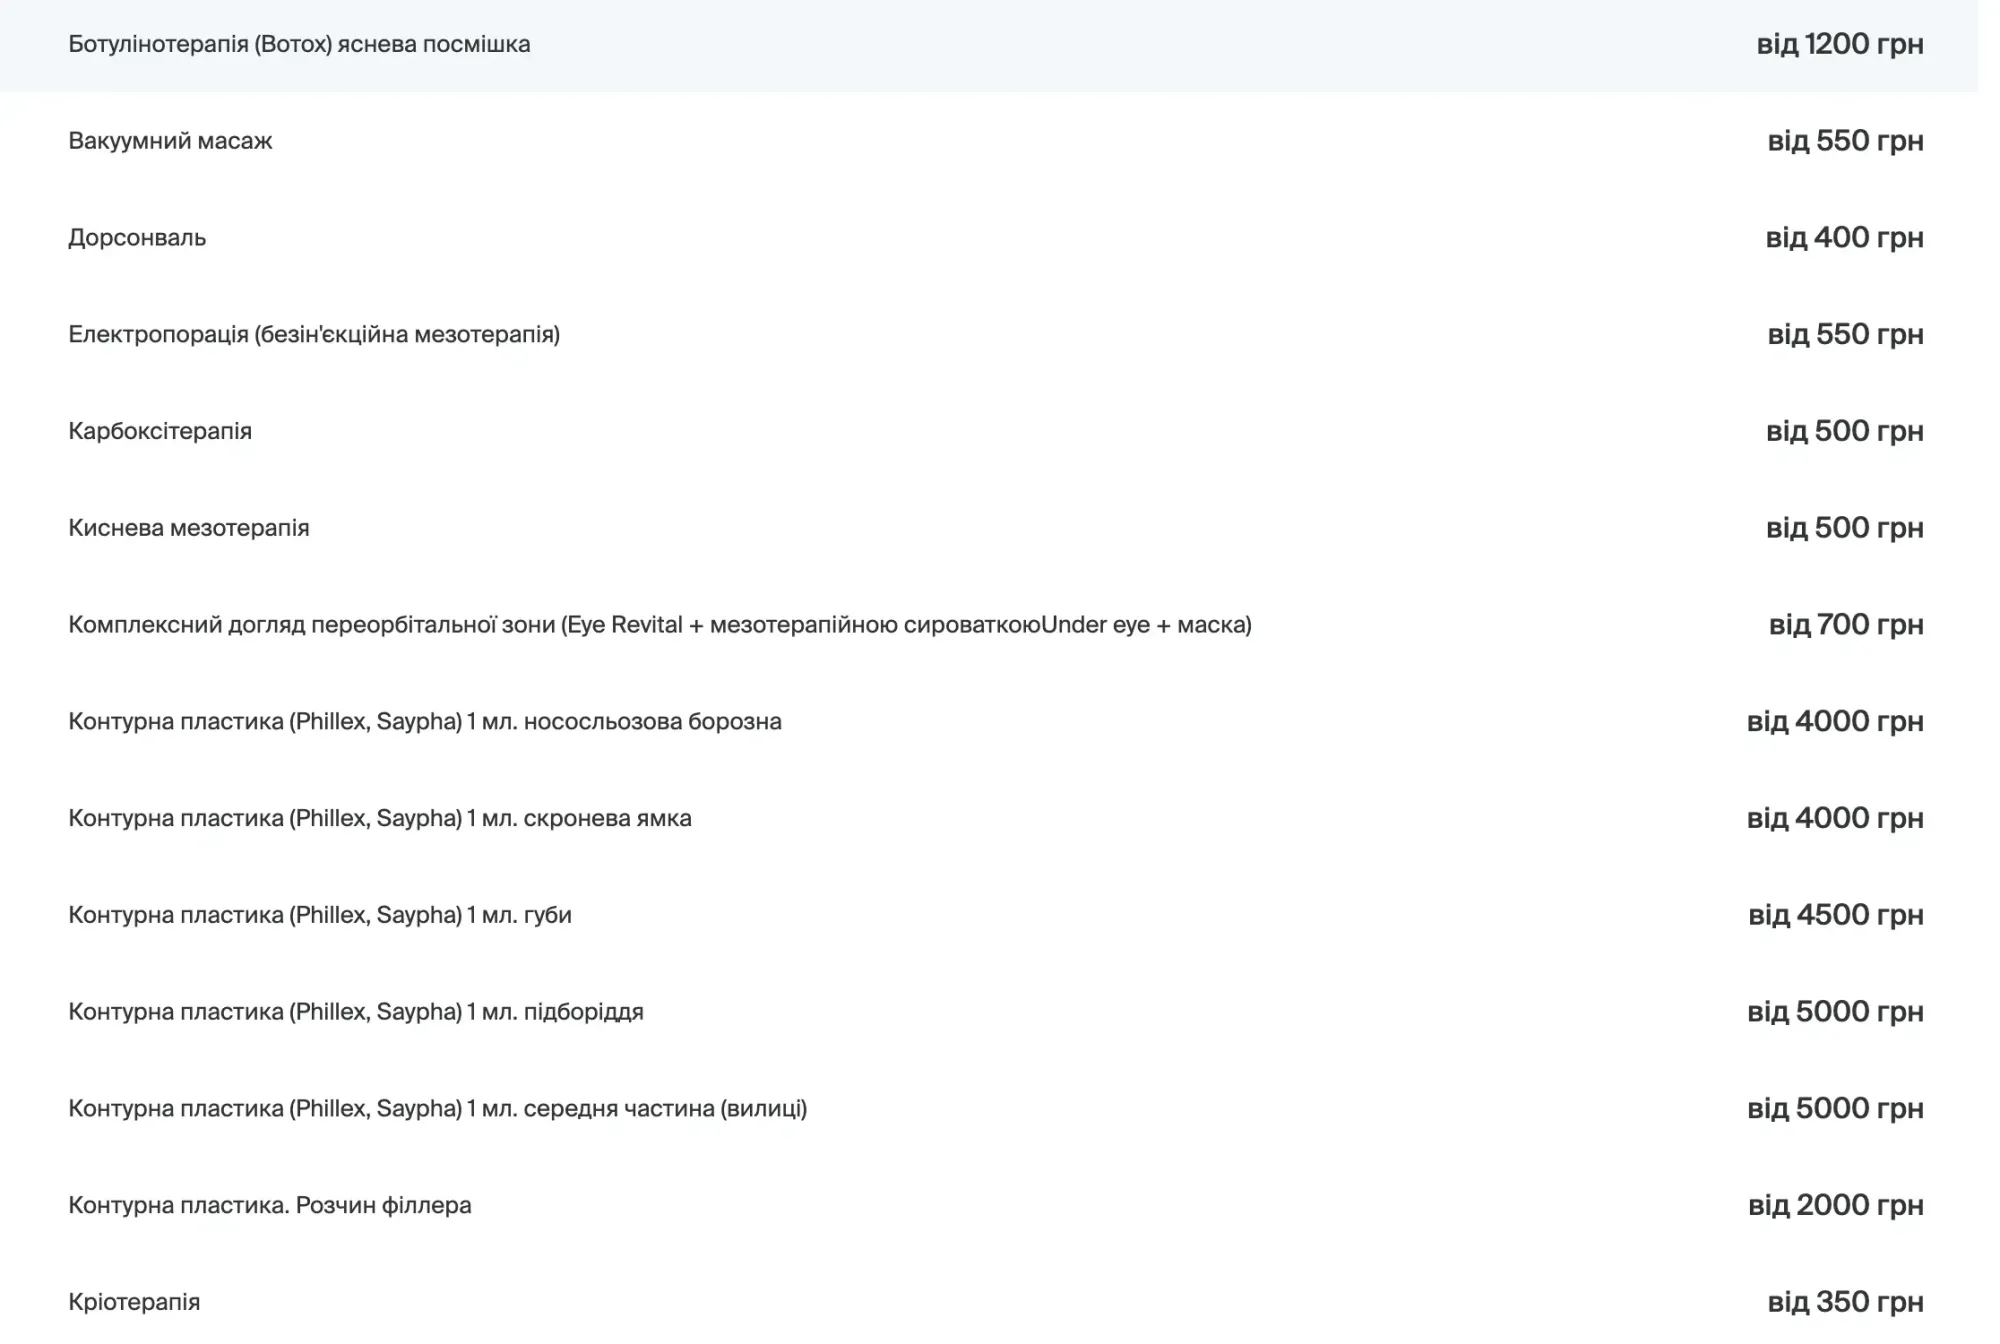
Task: Open the Кріотерапія service
Action: tap(134, 1302)
